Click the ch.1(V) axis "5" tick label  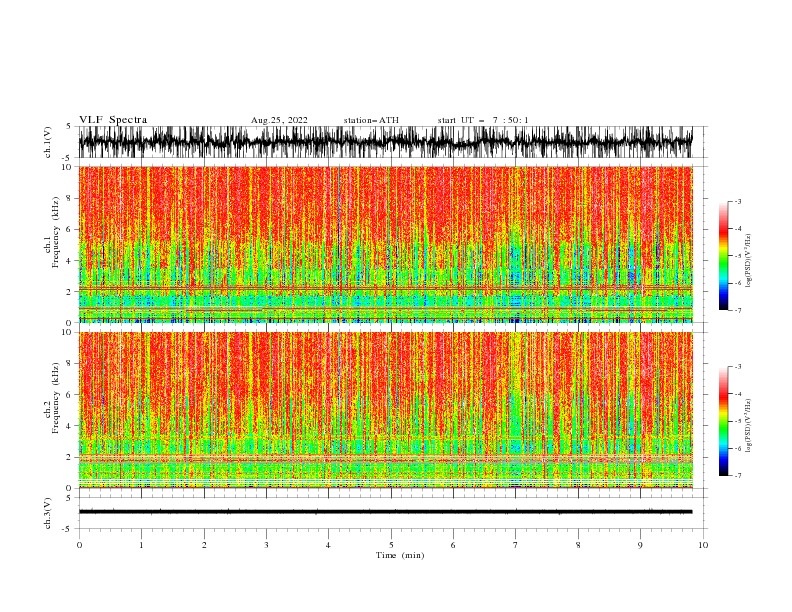click(x=69, y=126)
